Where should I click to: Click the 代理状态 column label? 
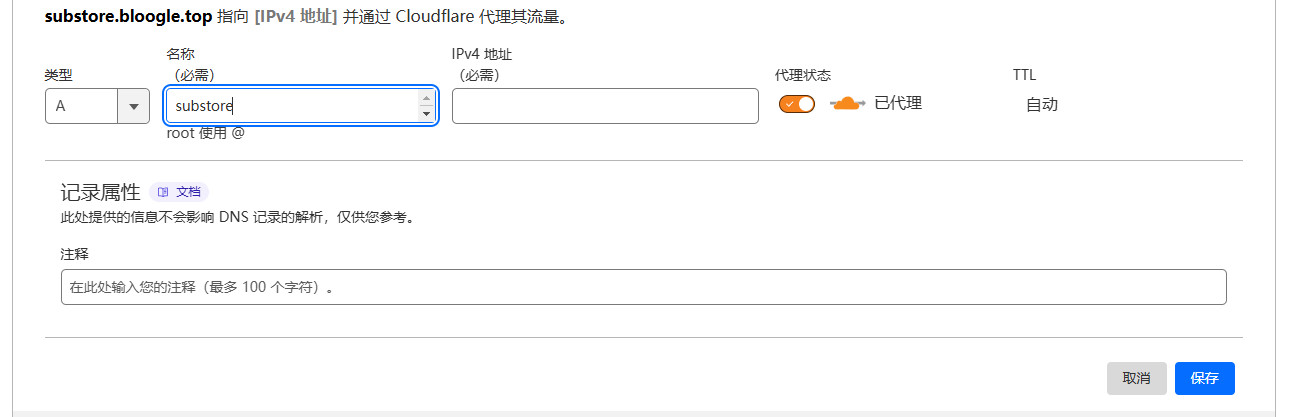pos(803,75)
